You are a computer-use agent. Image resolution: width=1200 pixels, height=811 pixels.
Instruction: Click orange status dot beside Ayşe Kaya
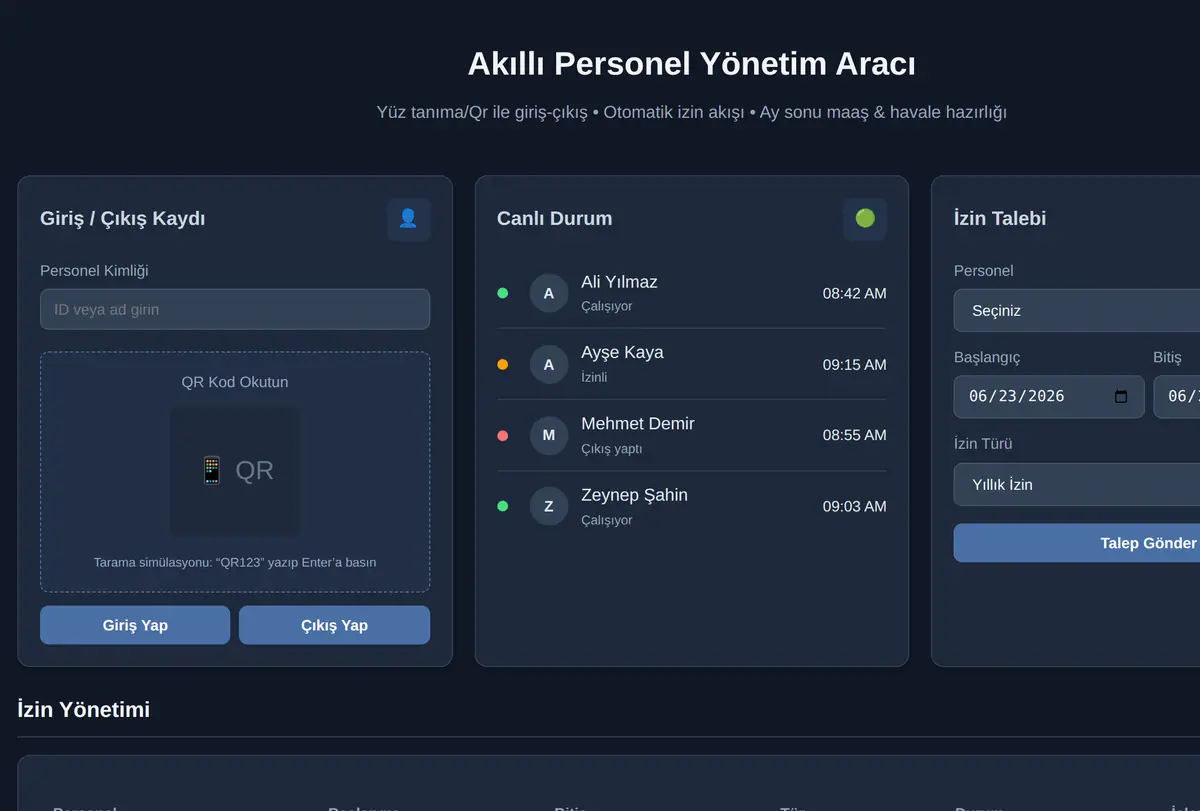coord(503,364)
